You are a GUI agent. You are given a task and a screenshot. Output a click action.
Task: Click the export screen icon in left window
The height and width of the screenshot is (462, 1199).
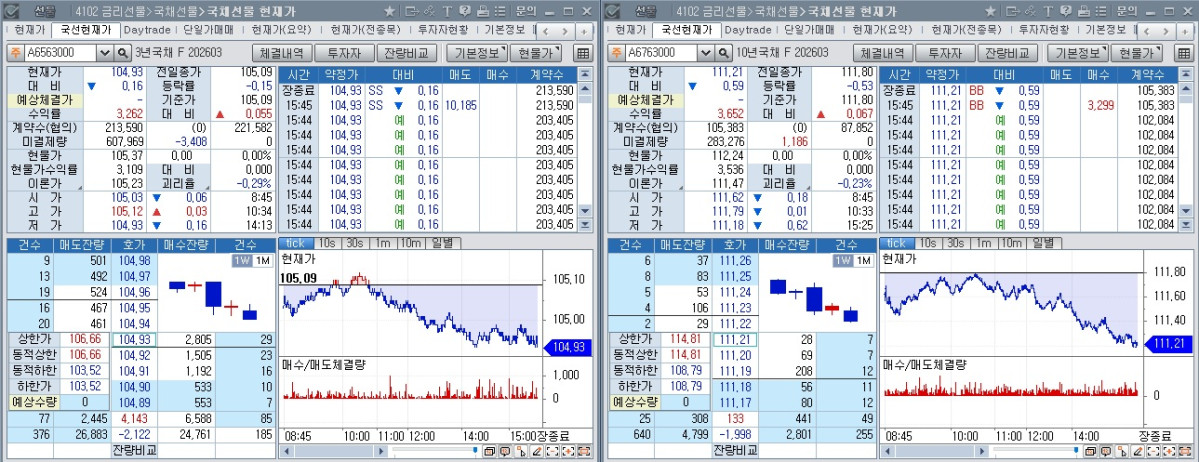click(412, 11)
